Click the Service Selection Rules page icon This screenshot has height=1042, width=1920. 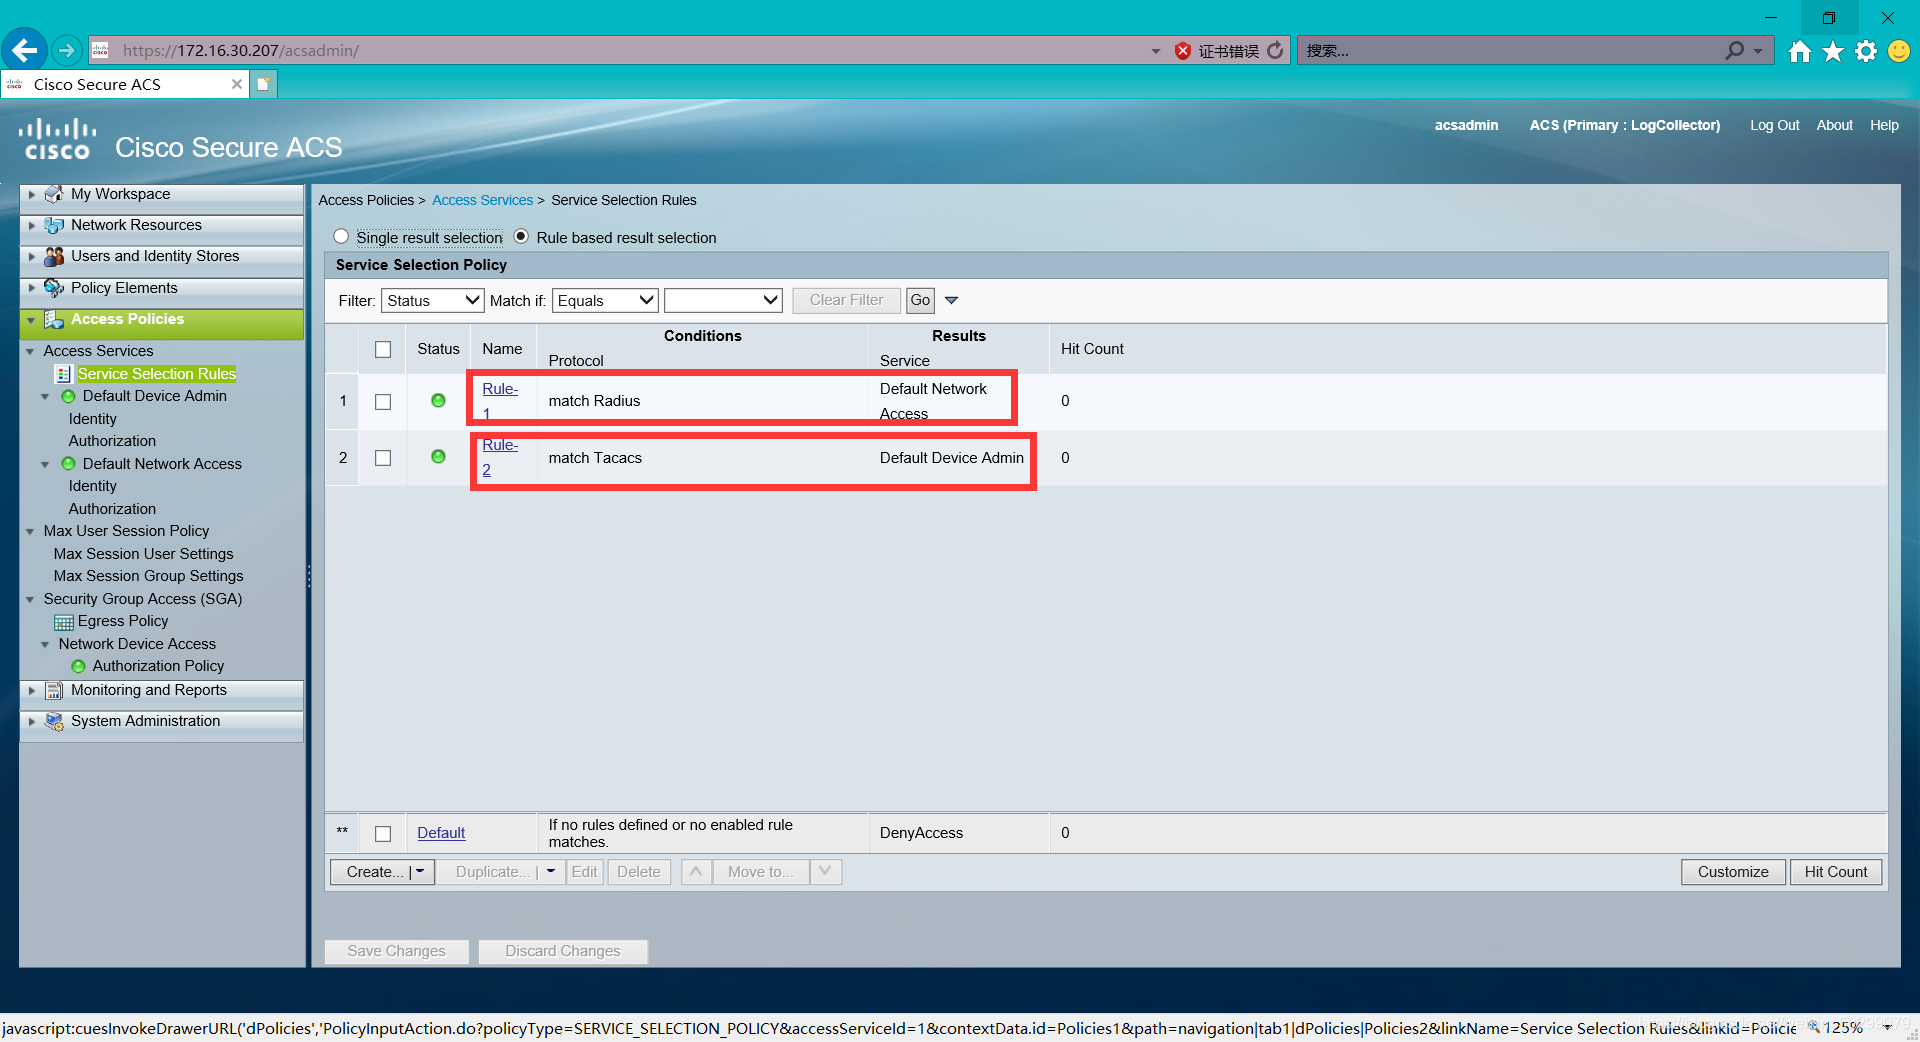63,374
